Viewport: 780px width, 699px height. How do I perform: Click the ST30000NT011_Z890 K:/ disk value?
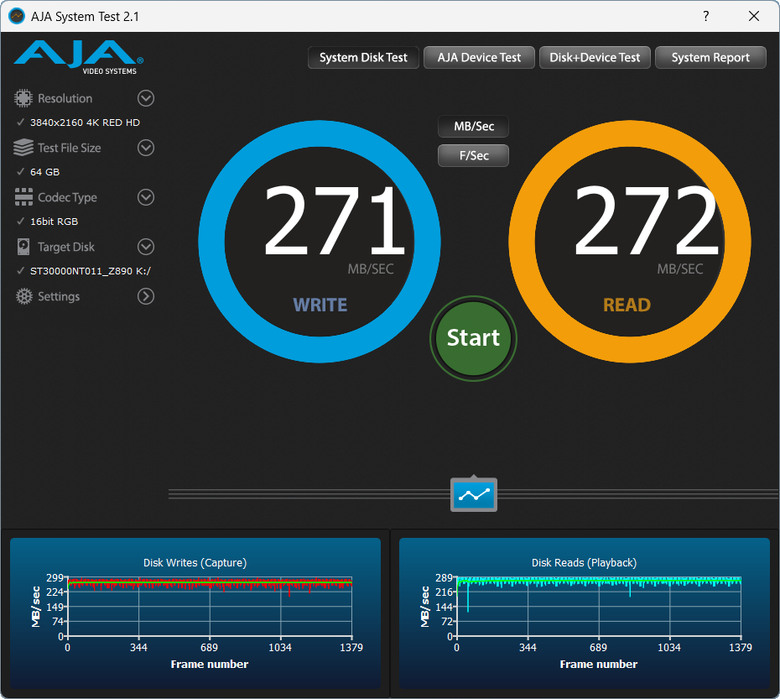coord(90,271)
